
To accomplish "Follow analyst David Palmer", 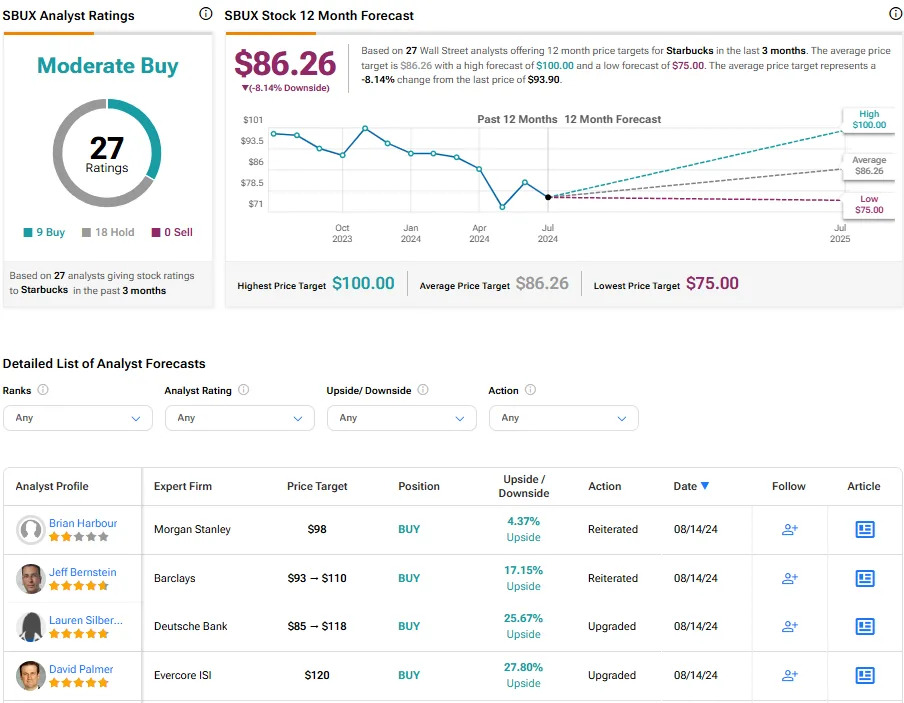I will pos(789,675).
